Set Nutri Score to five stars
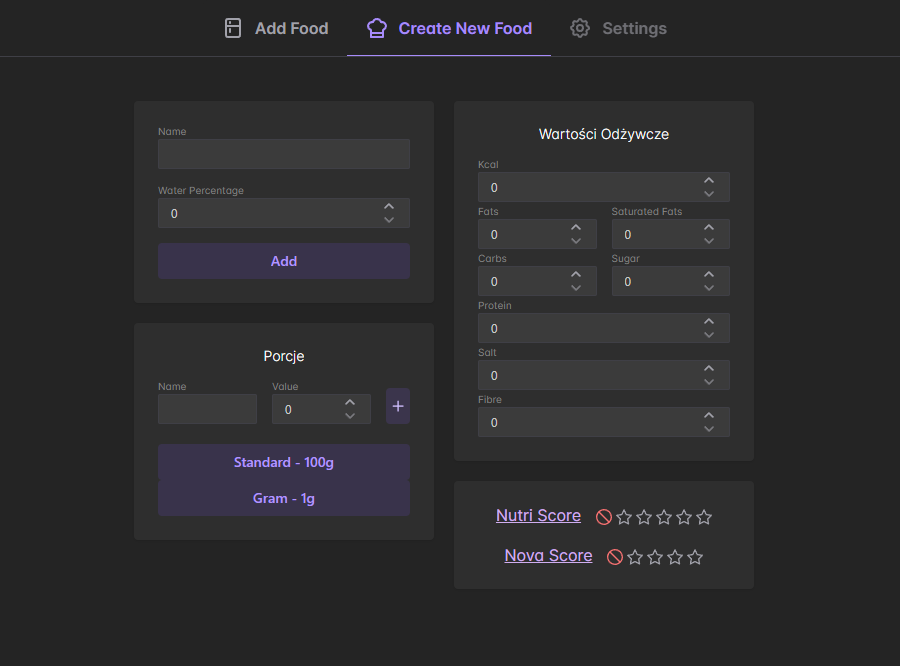Viewport: 900px width, 666px height. coord(704,517)
